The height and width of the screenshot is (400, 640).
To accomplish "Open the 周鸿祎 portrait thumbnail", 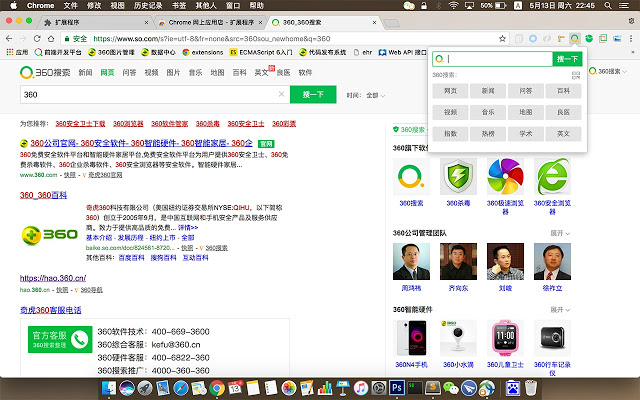I will coord(411,262).
